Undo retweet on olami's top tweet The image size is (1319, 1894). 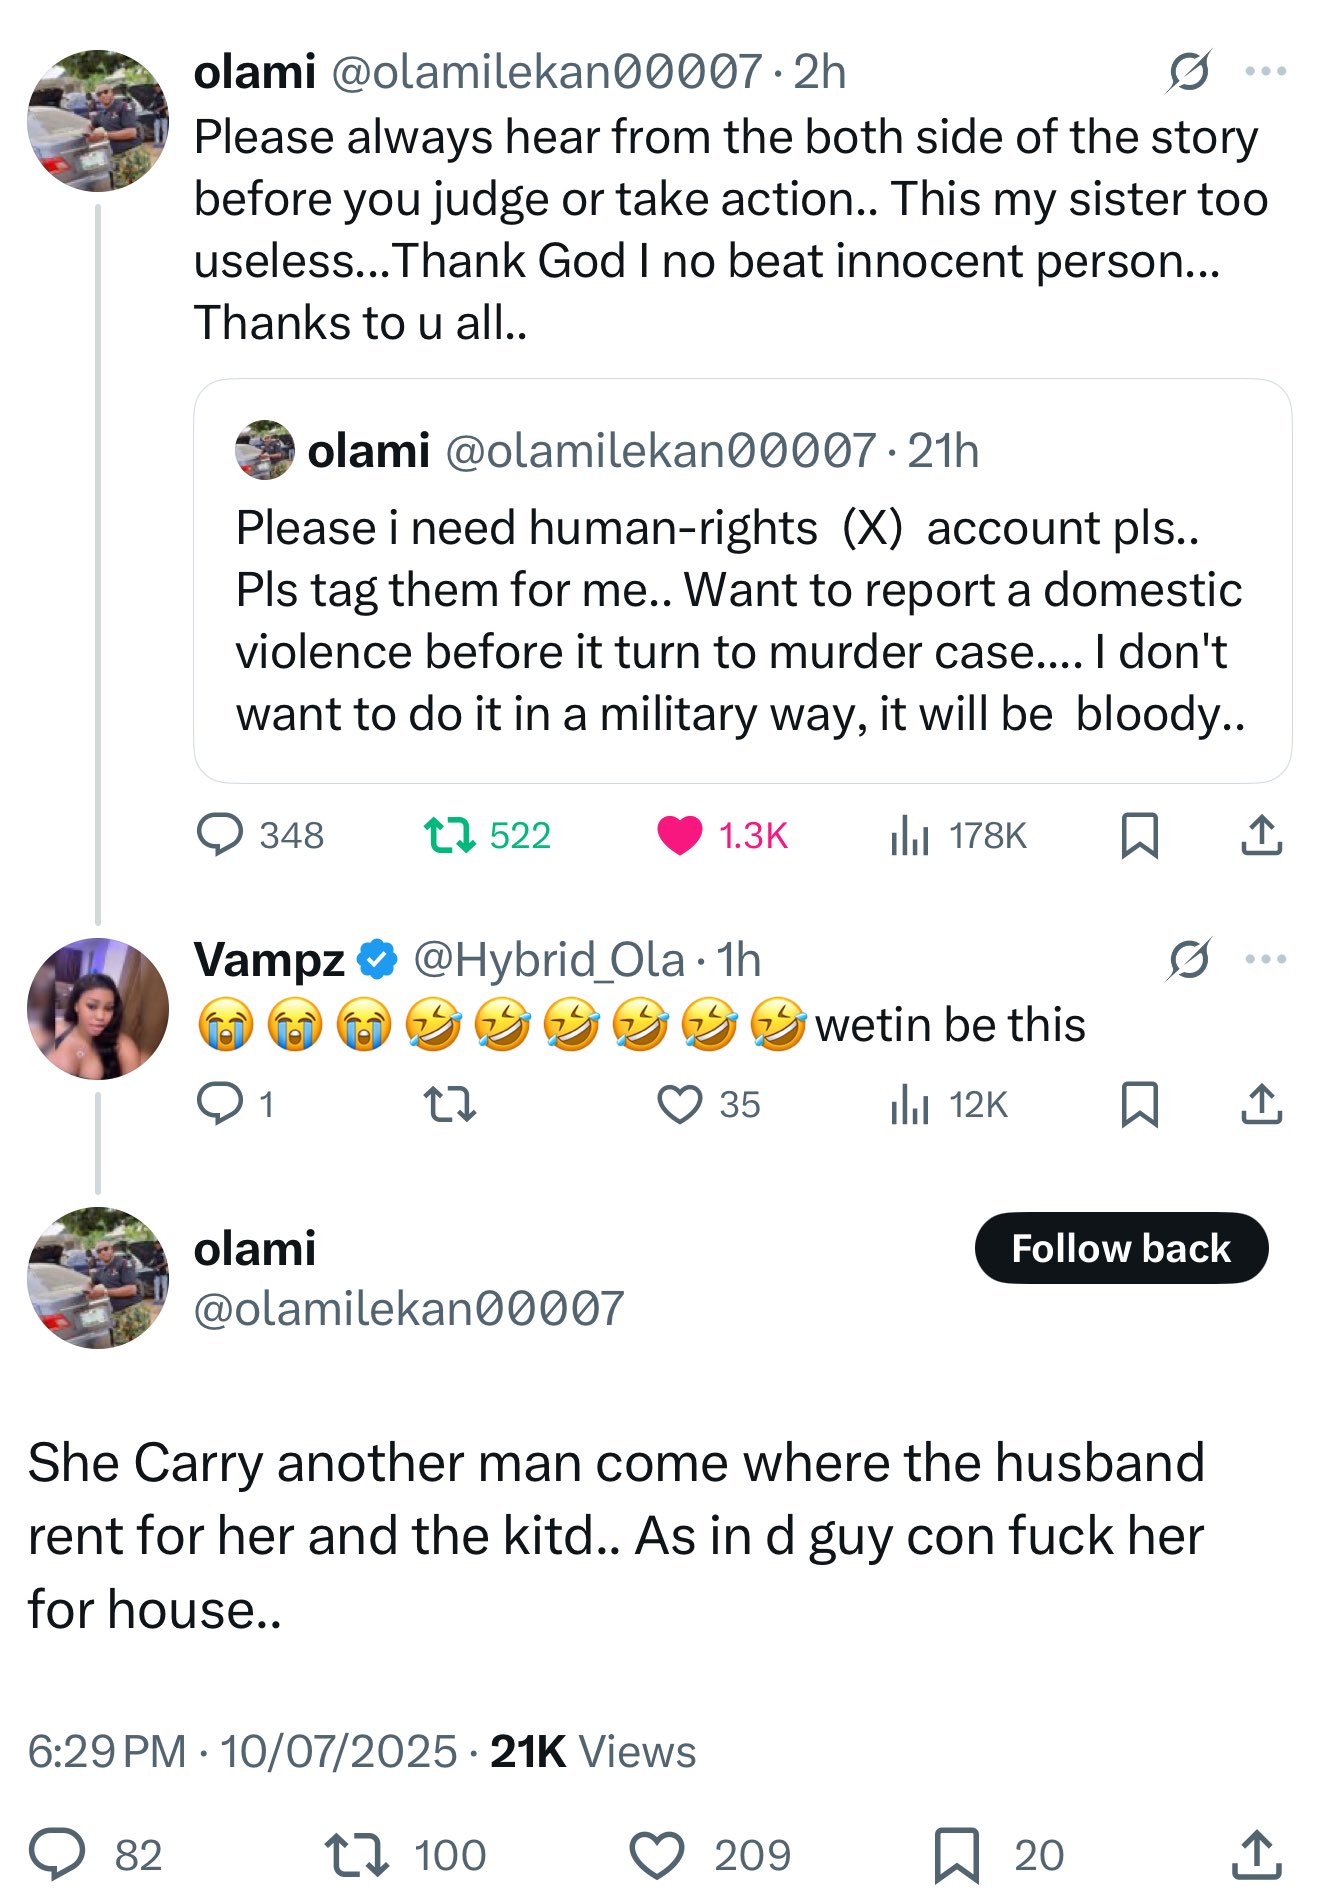tap(449, 835)
